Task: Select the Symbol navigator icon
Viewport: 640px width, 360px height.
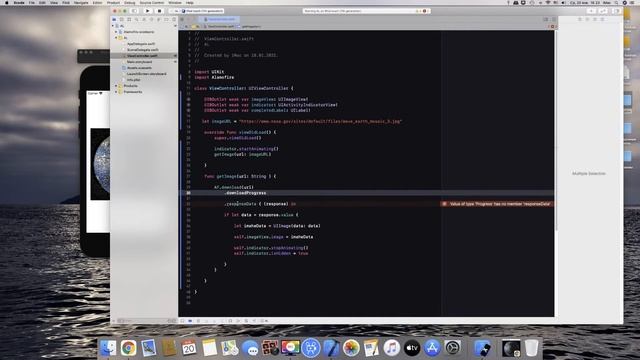Action: [x=129, y=19]
